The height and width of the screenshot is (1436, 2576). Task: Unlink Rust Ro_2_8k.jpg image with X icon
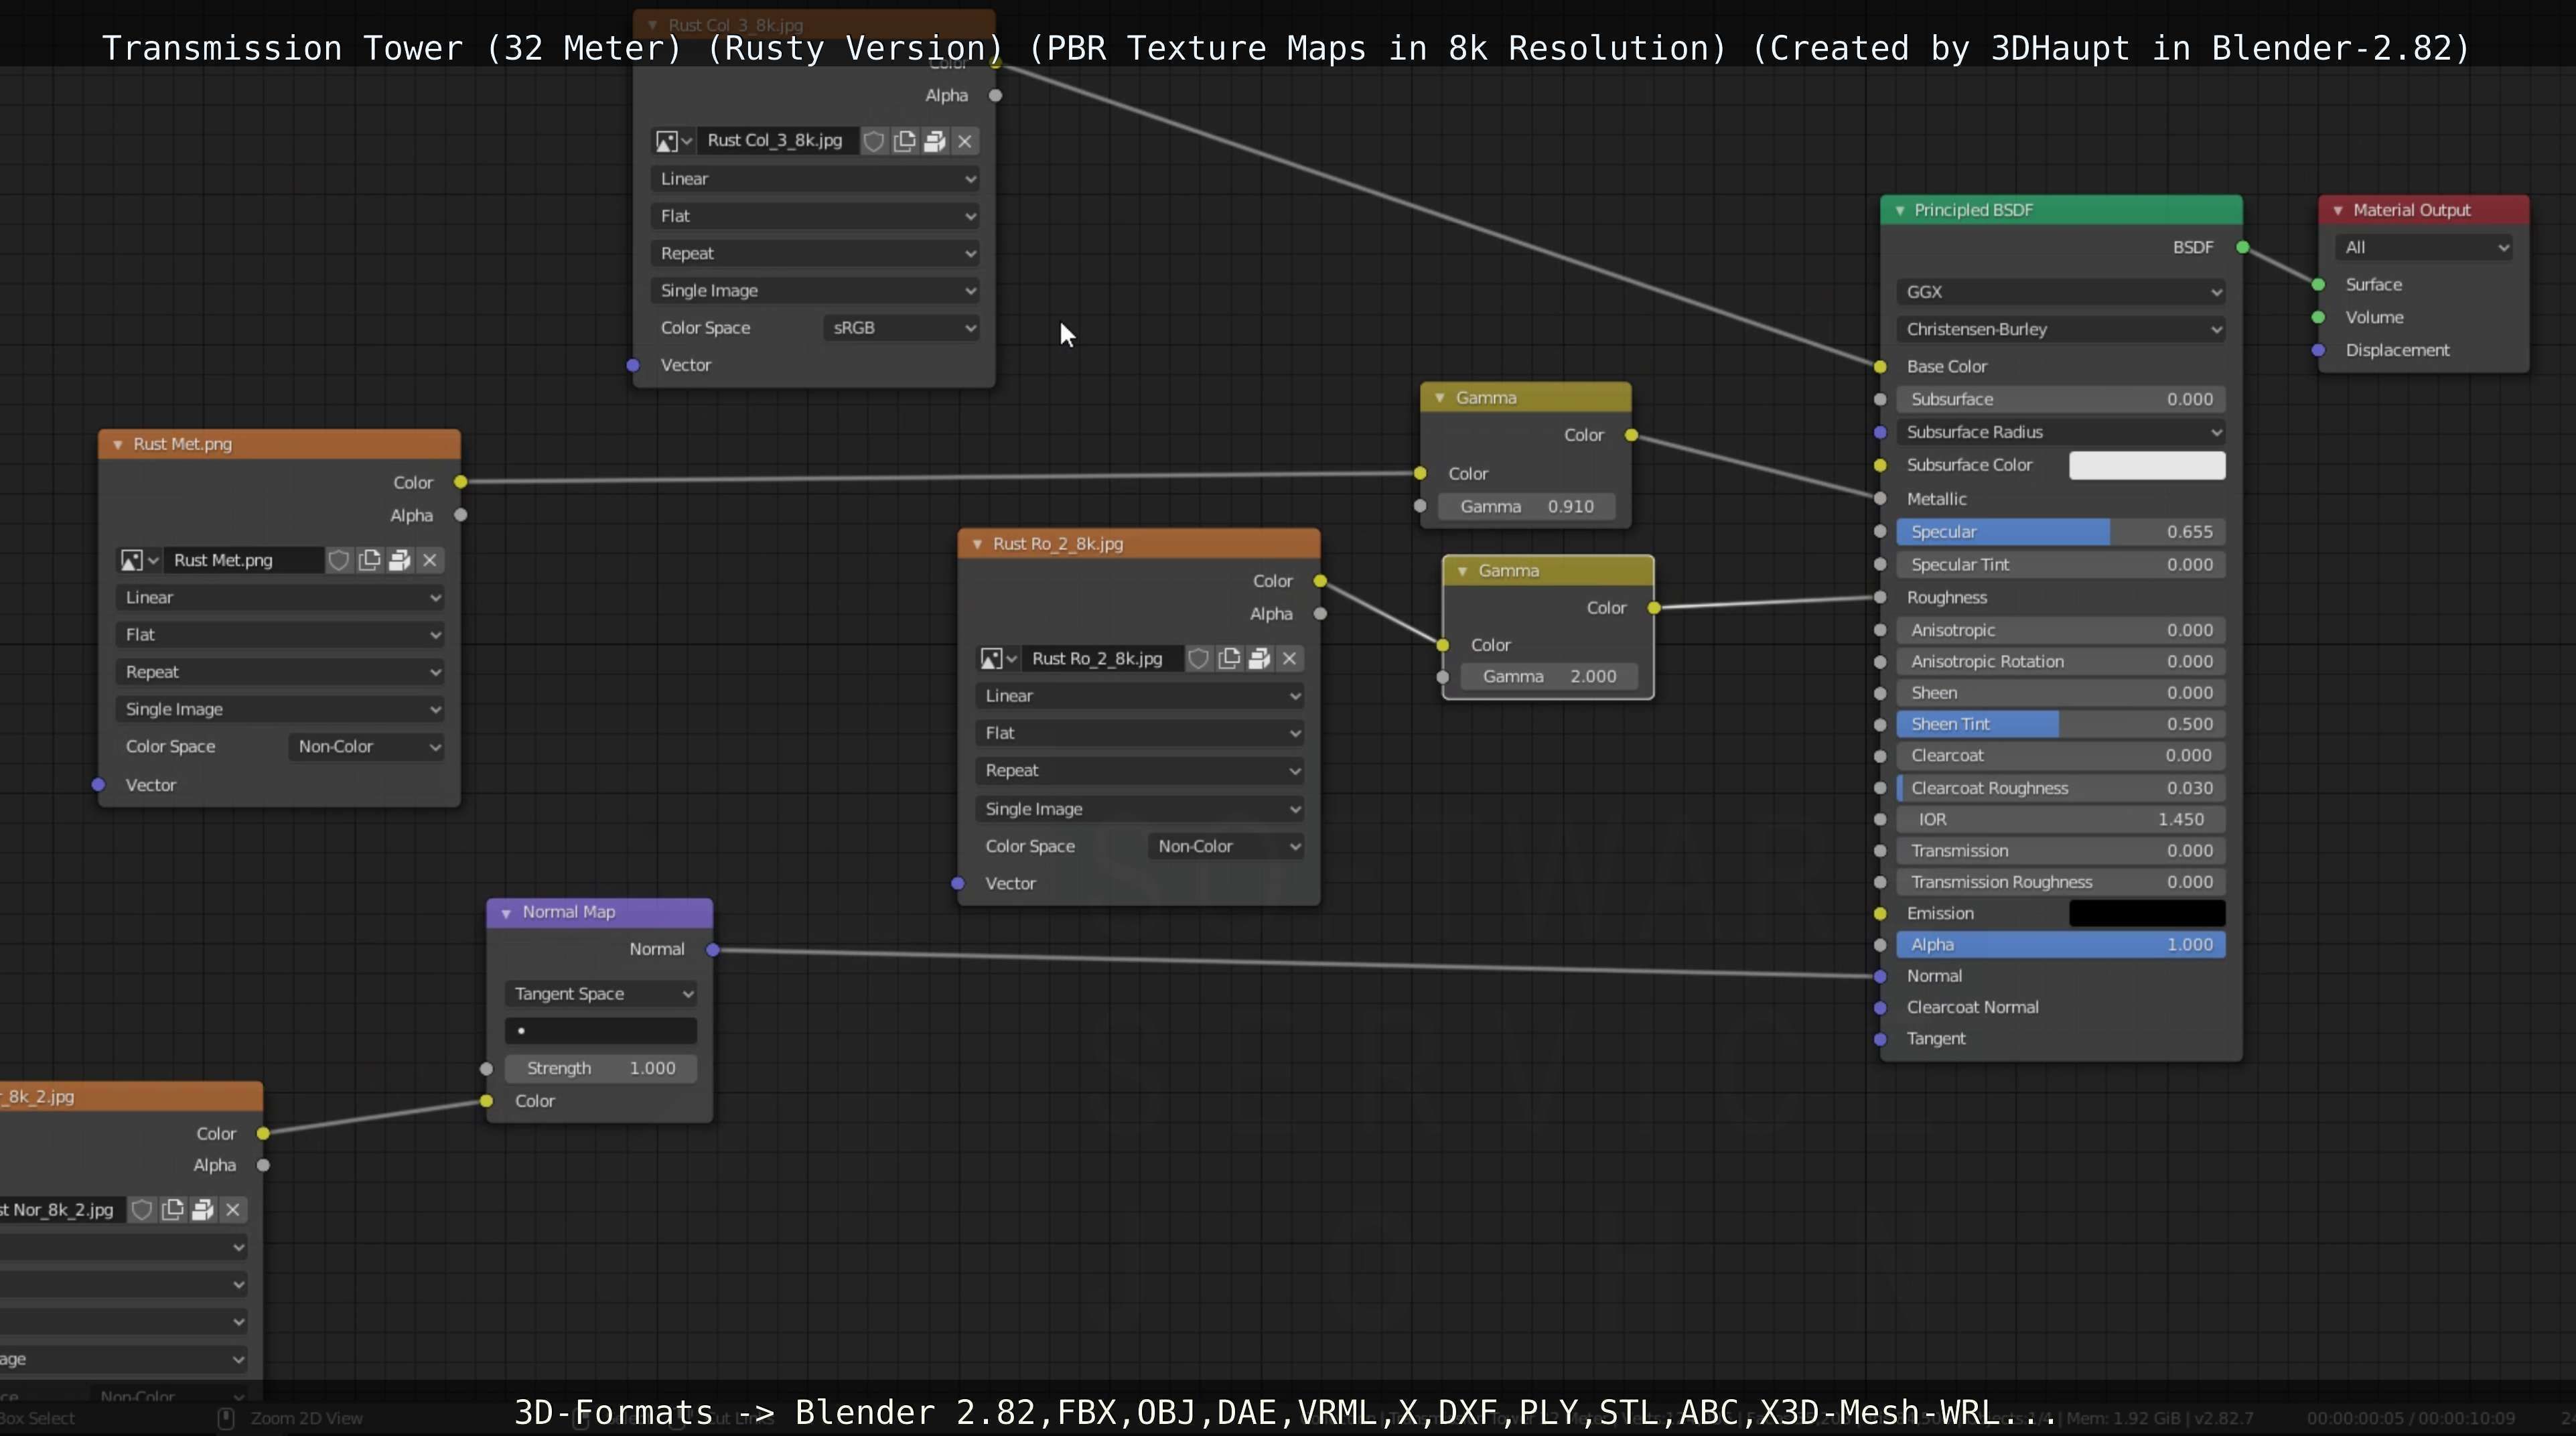coord(1289,658)
